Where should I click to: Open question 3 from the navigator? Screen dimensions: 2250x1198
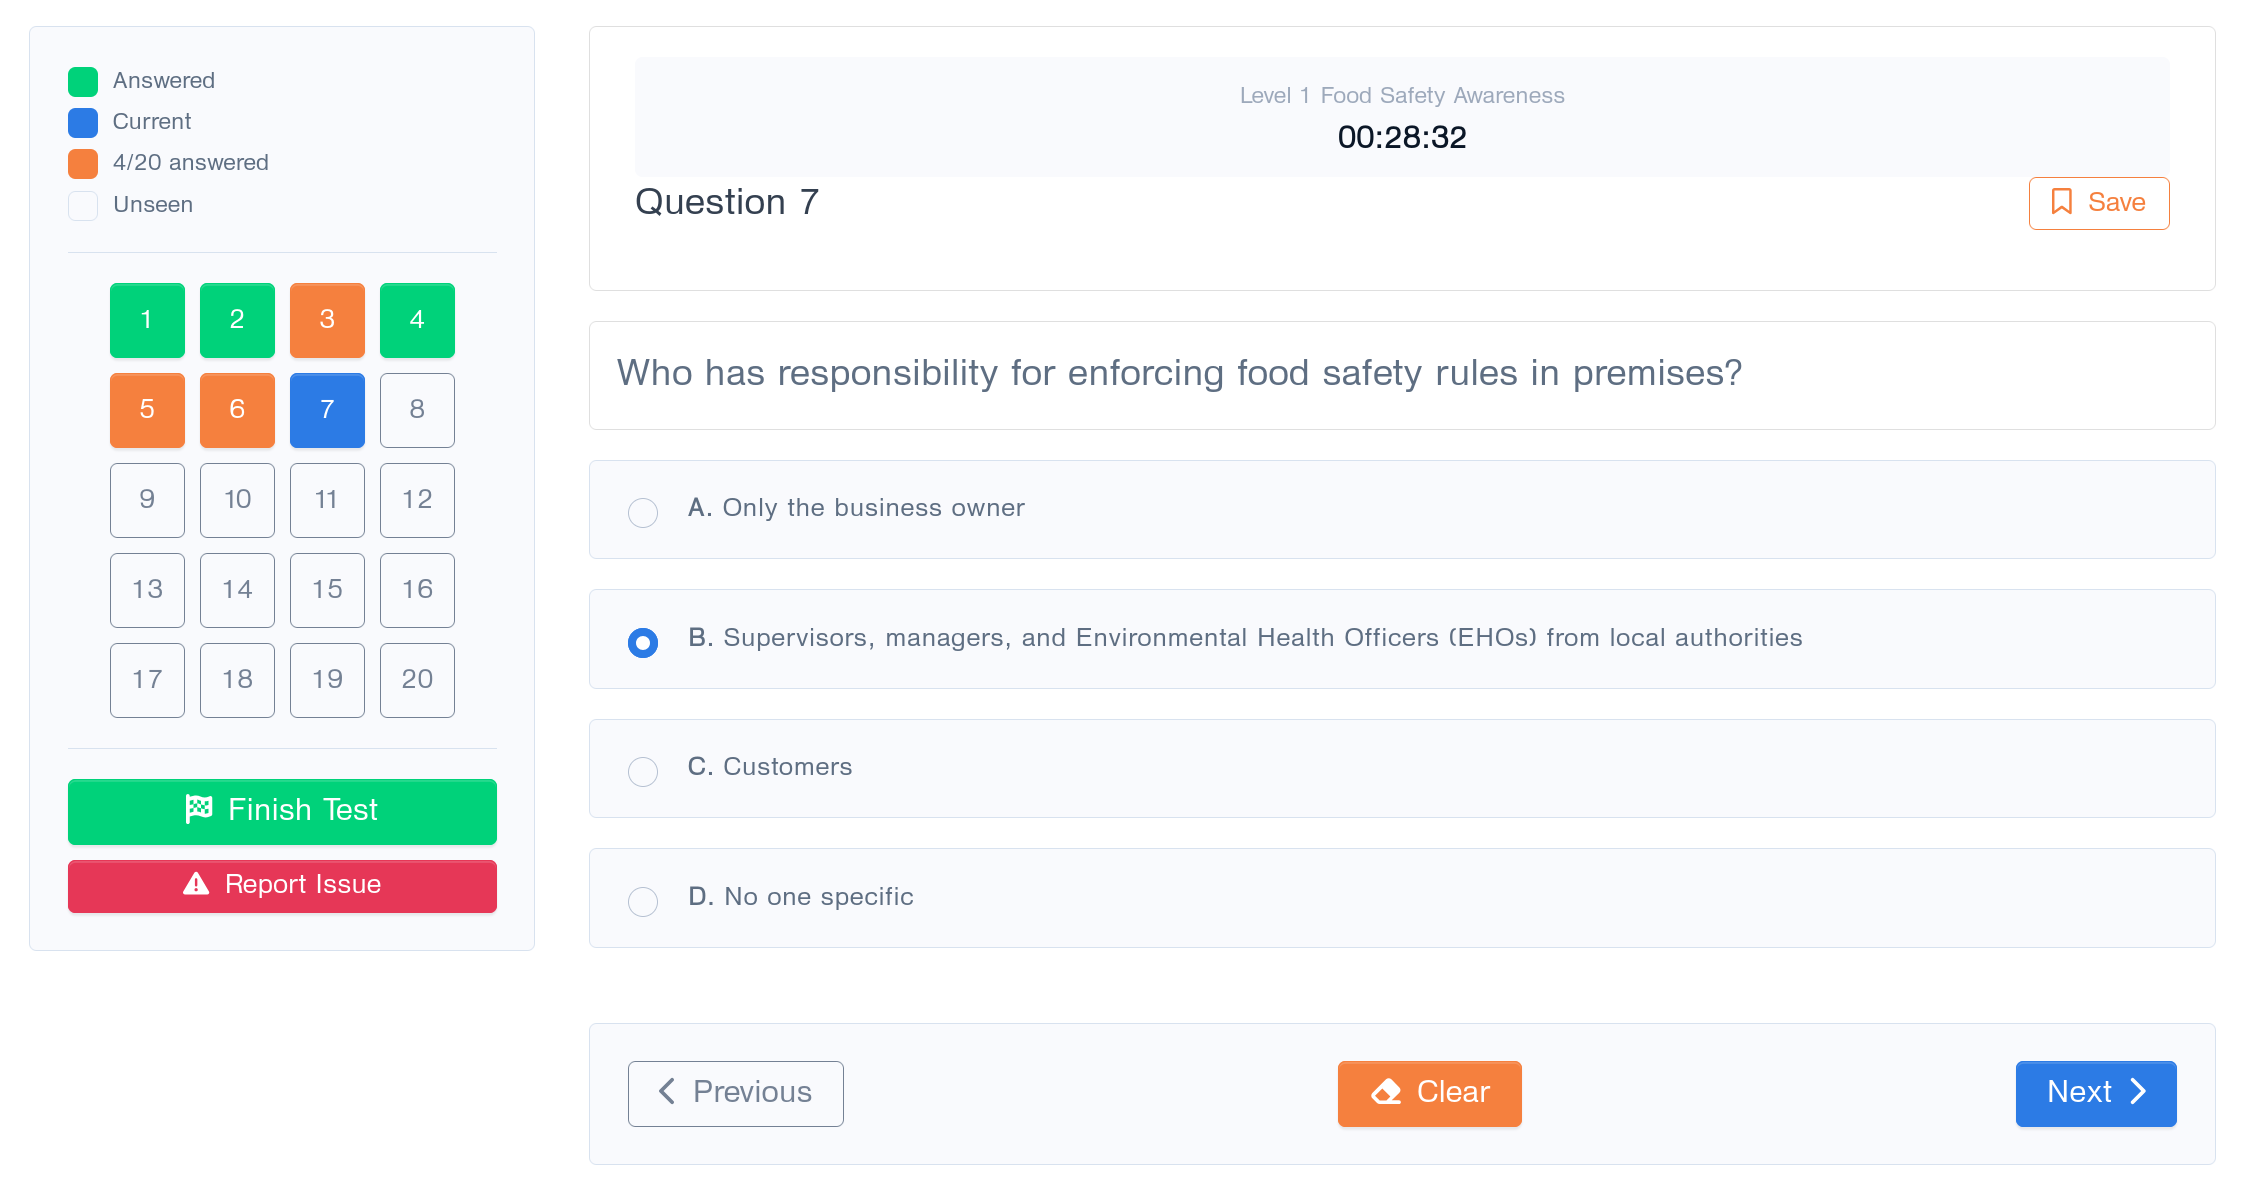pos(327,320)
